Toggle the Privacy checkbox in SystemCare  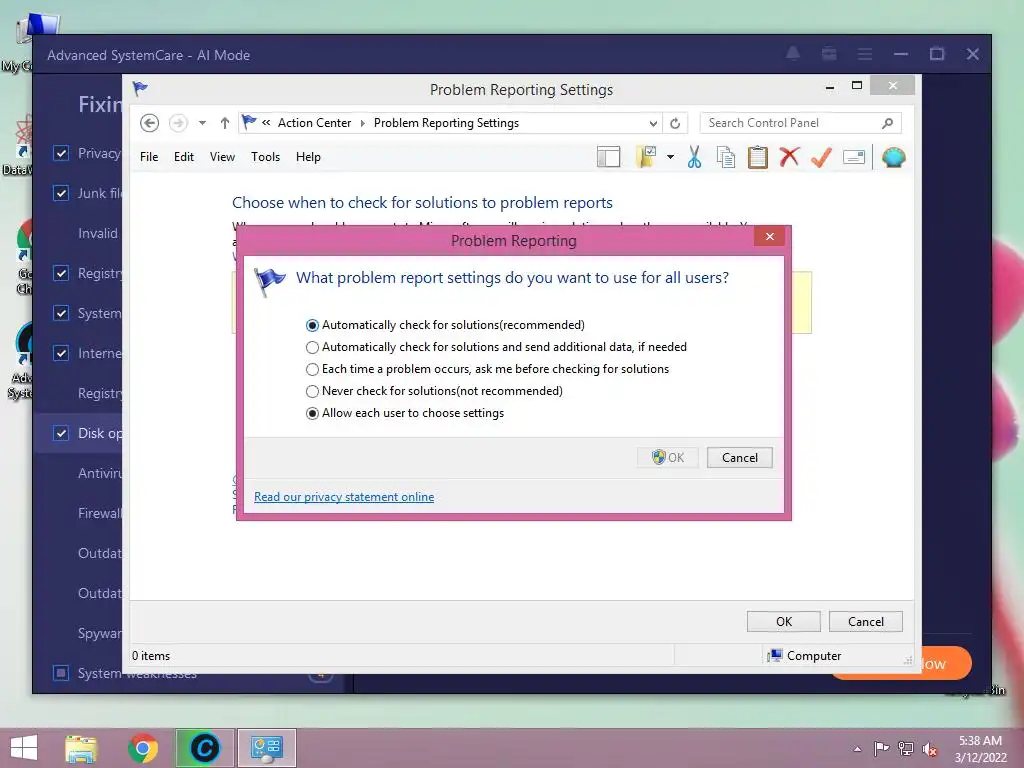pos(61,153)
